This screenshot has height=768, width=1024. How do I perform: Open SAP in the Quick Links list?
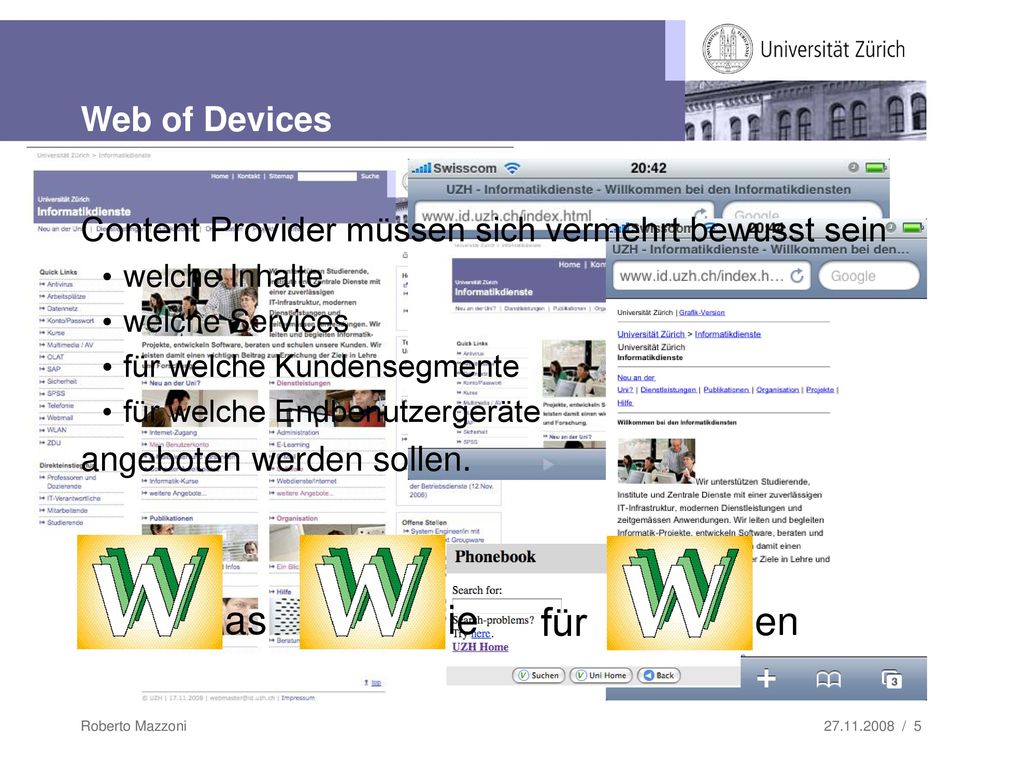[54, 369]
